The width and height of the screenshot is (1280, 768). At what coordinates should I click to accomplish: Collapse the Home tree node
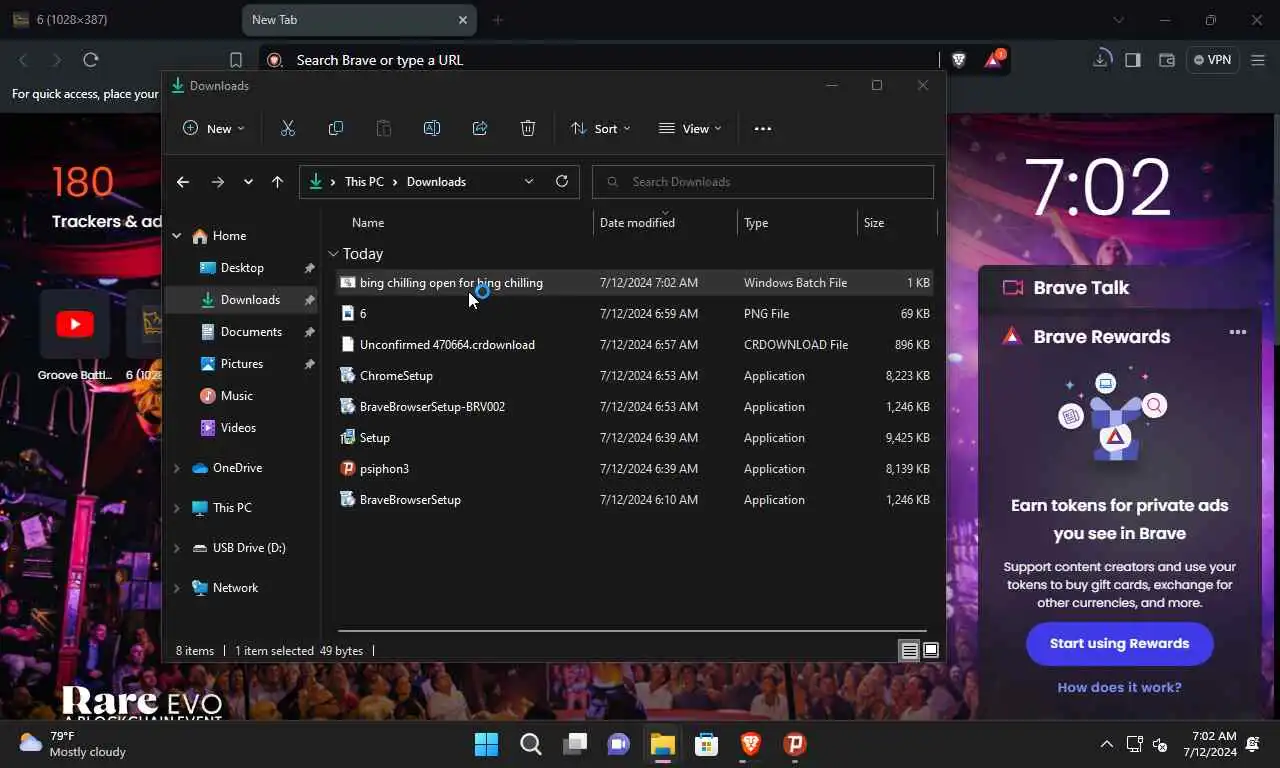pyautogui.click(x=177, y=236)
